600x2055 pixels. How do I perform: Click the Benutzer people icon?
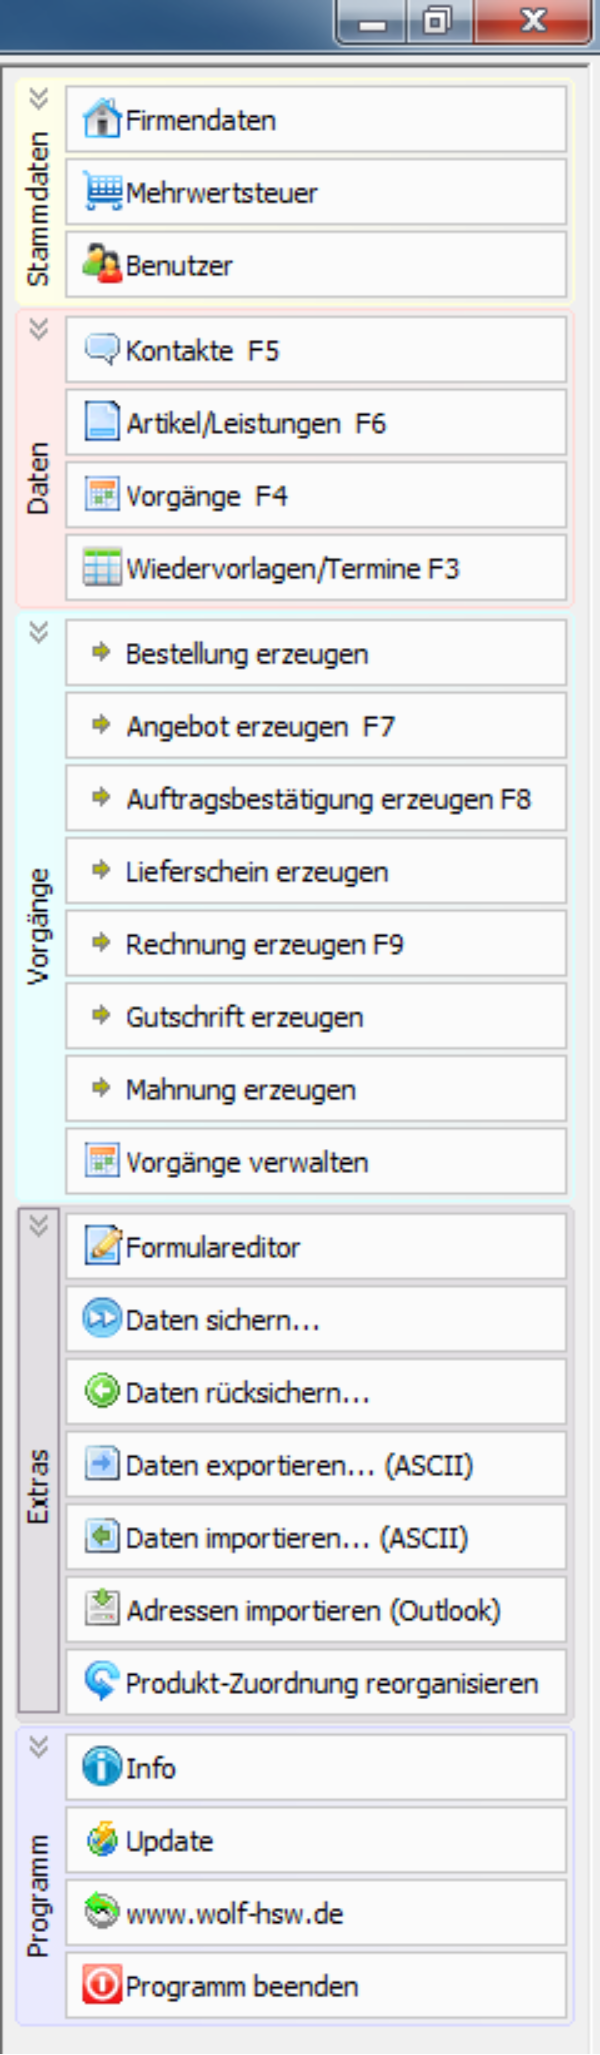click(x=102, y=265)
